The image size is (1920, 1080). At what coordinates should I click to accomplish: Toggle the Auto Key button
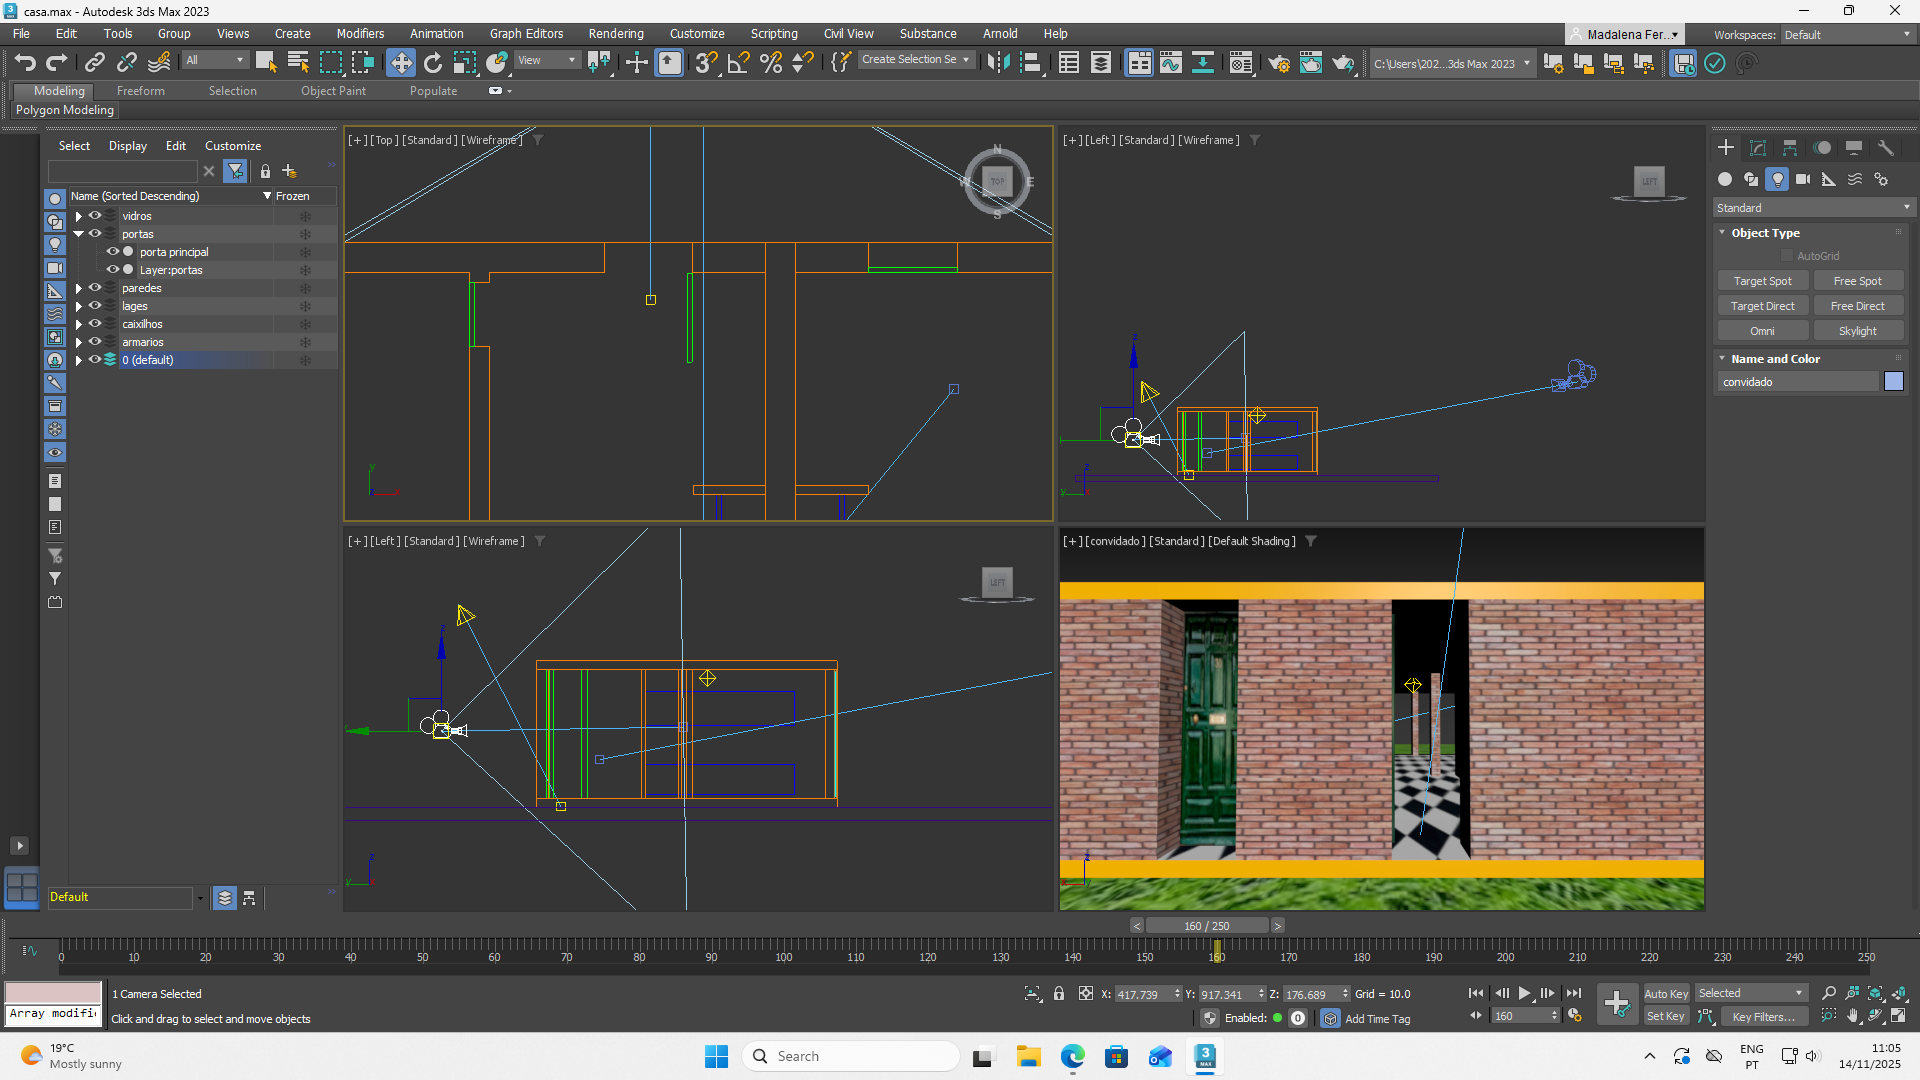click(1665, 993)
